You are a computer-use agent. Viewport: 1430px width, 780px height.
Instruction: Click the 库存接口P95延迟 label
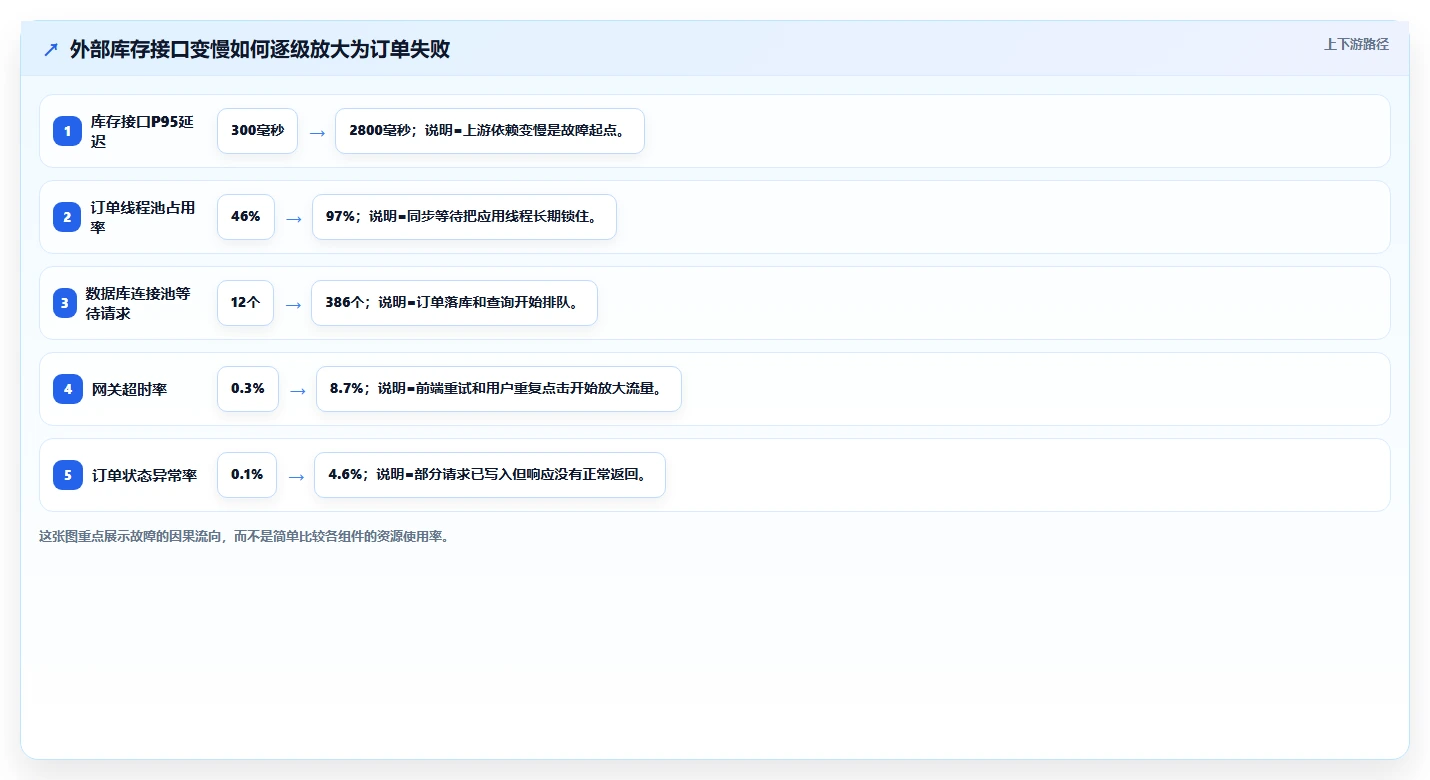pyautogui.click(x=142, y=131)
